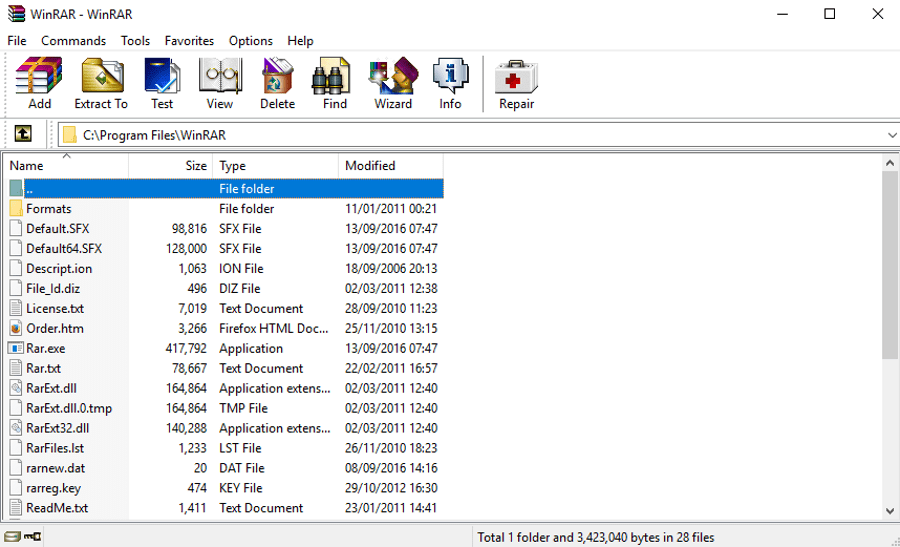Click the parent folder '..' row icon

16,188
